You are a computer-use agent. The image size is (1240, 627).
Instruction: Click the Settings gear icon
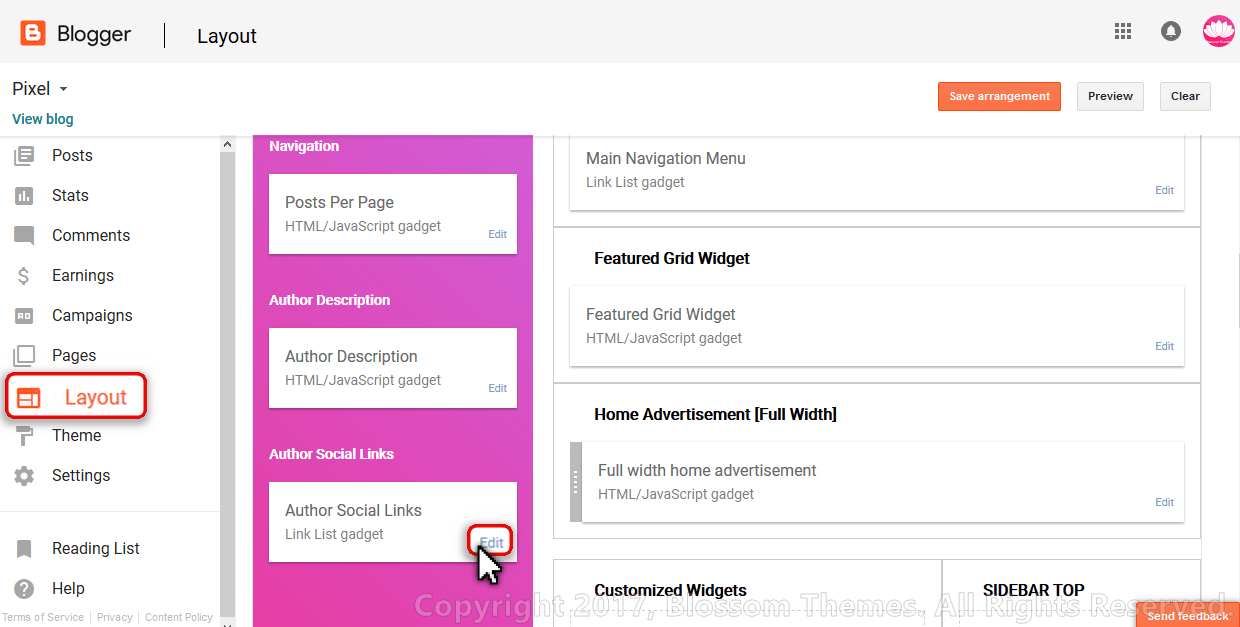24,476
